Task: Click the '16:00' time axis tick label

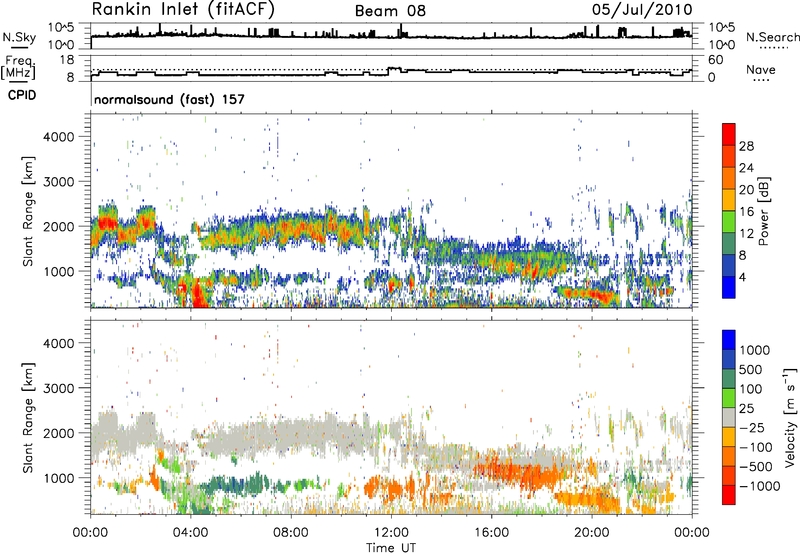Action: tap(491, 533)
